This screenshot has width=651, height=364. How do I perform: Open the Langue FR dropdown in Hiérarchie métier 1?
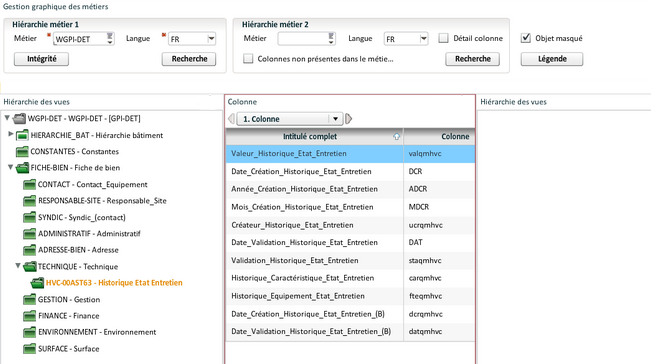pos(211,39)
